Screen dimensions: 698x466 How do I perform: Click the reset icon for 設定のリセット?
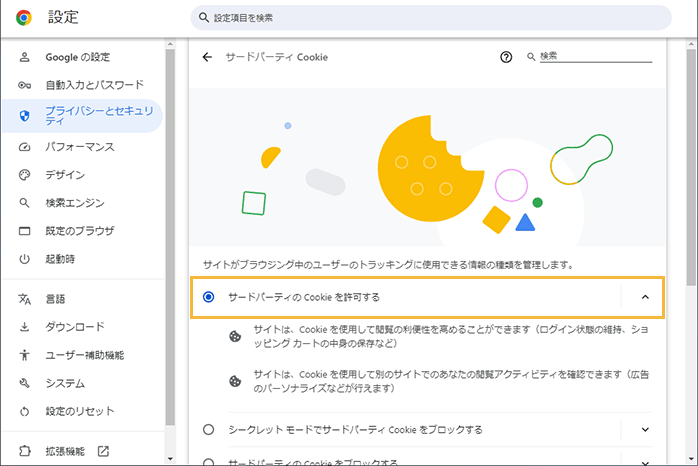(x=24, y=411)
